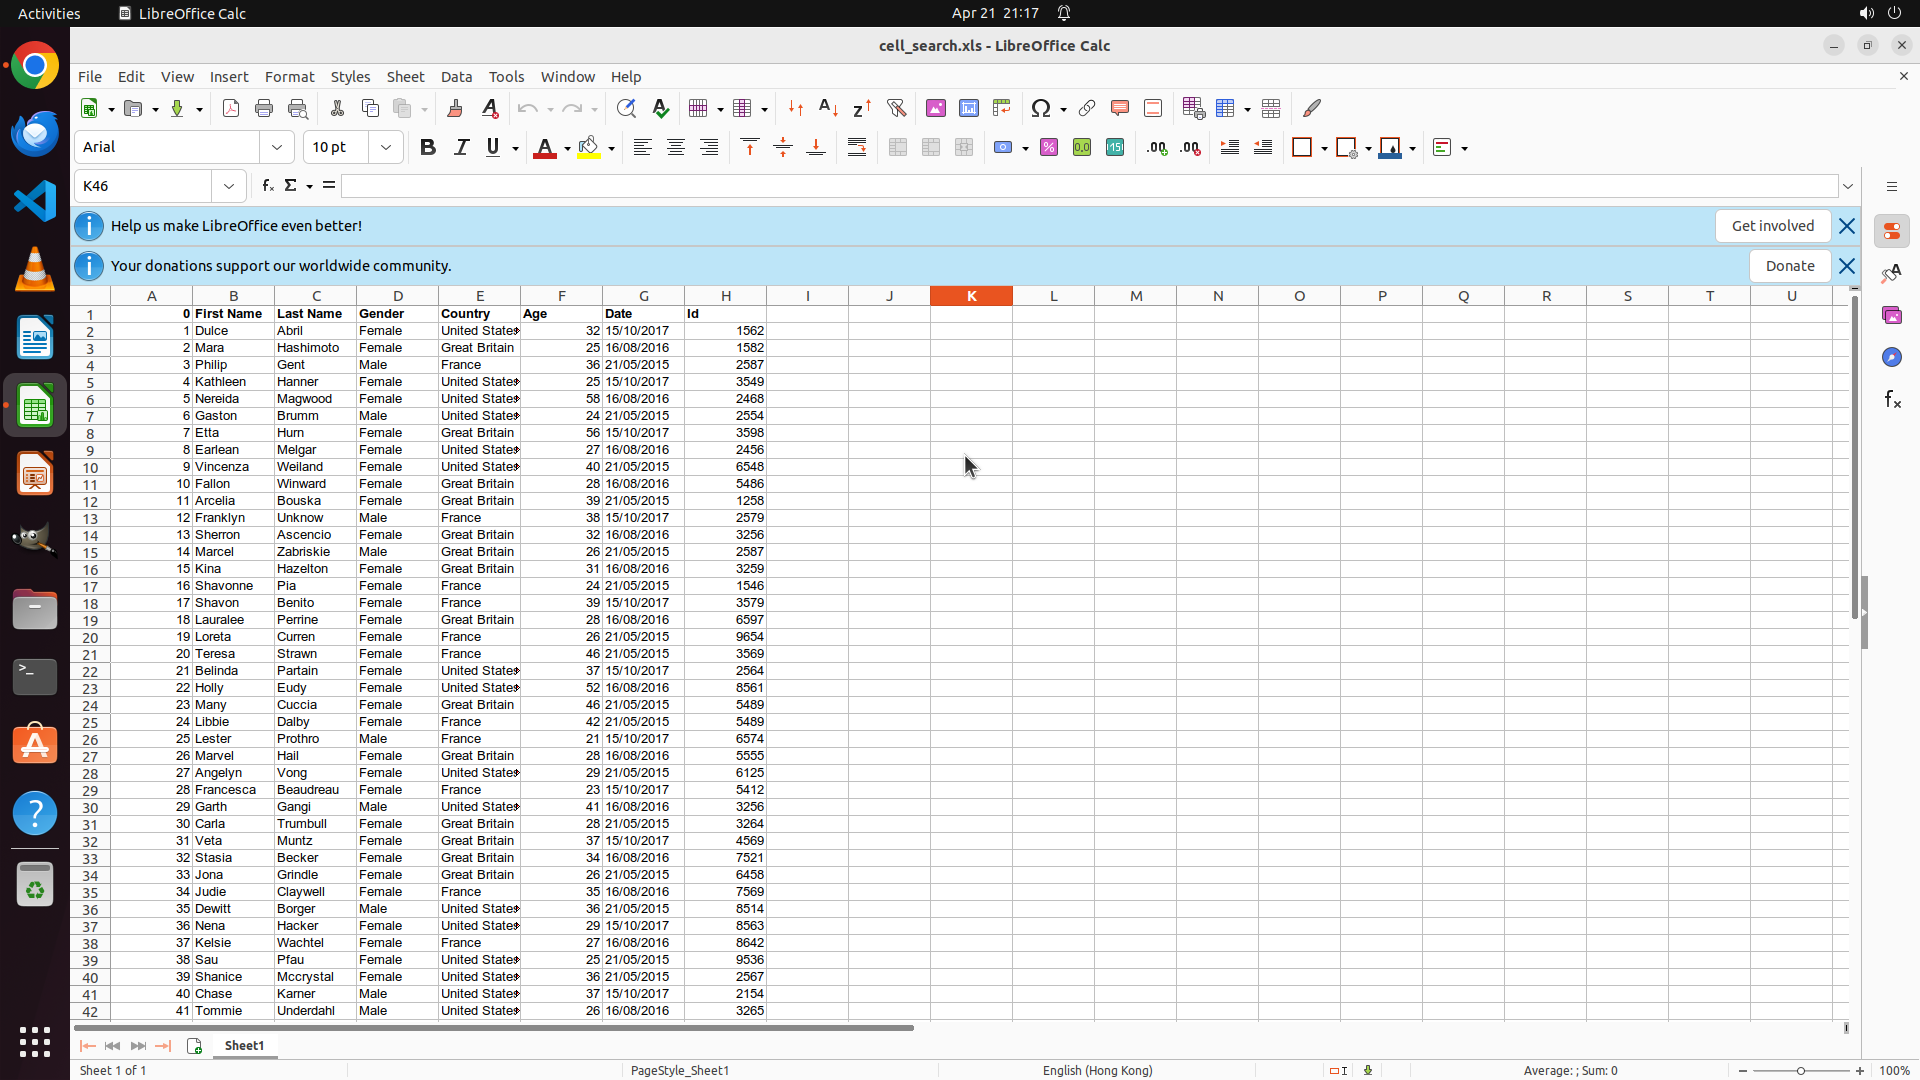
Task: Open the Function Wizard
Action: (267, 186)
